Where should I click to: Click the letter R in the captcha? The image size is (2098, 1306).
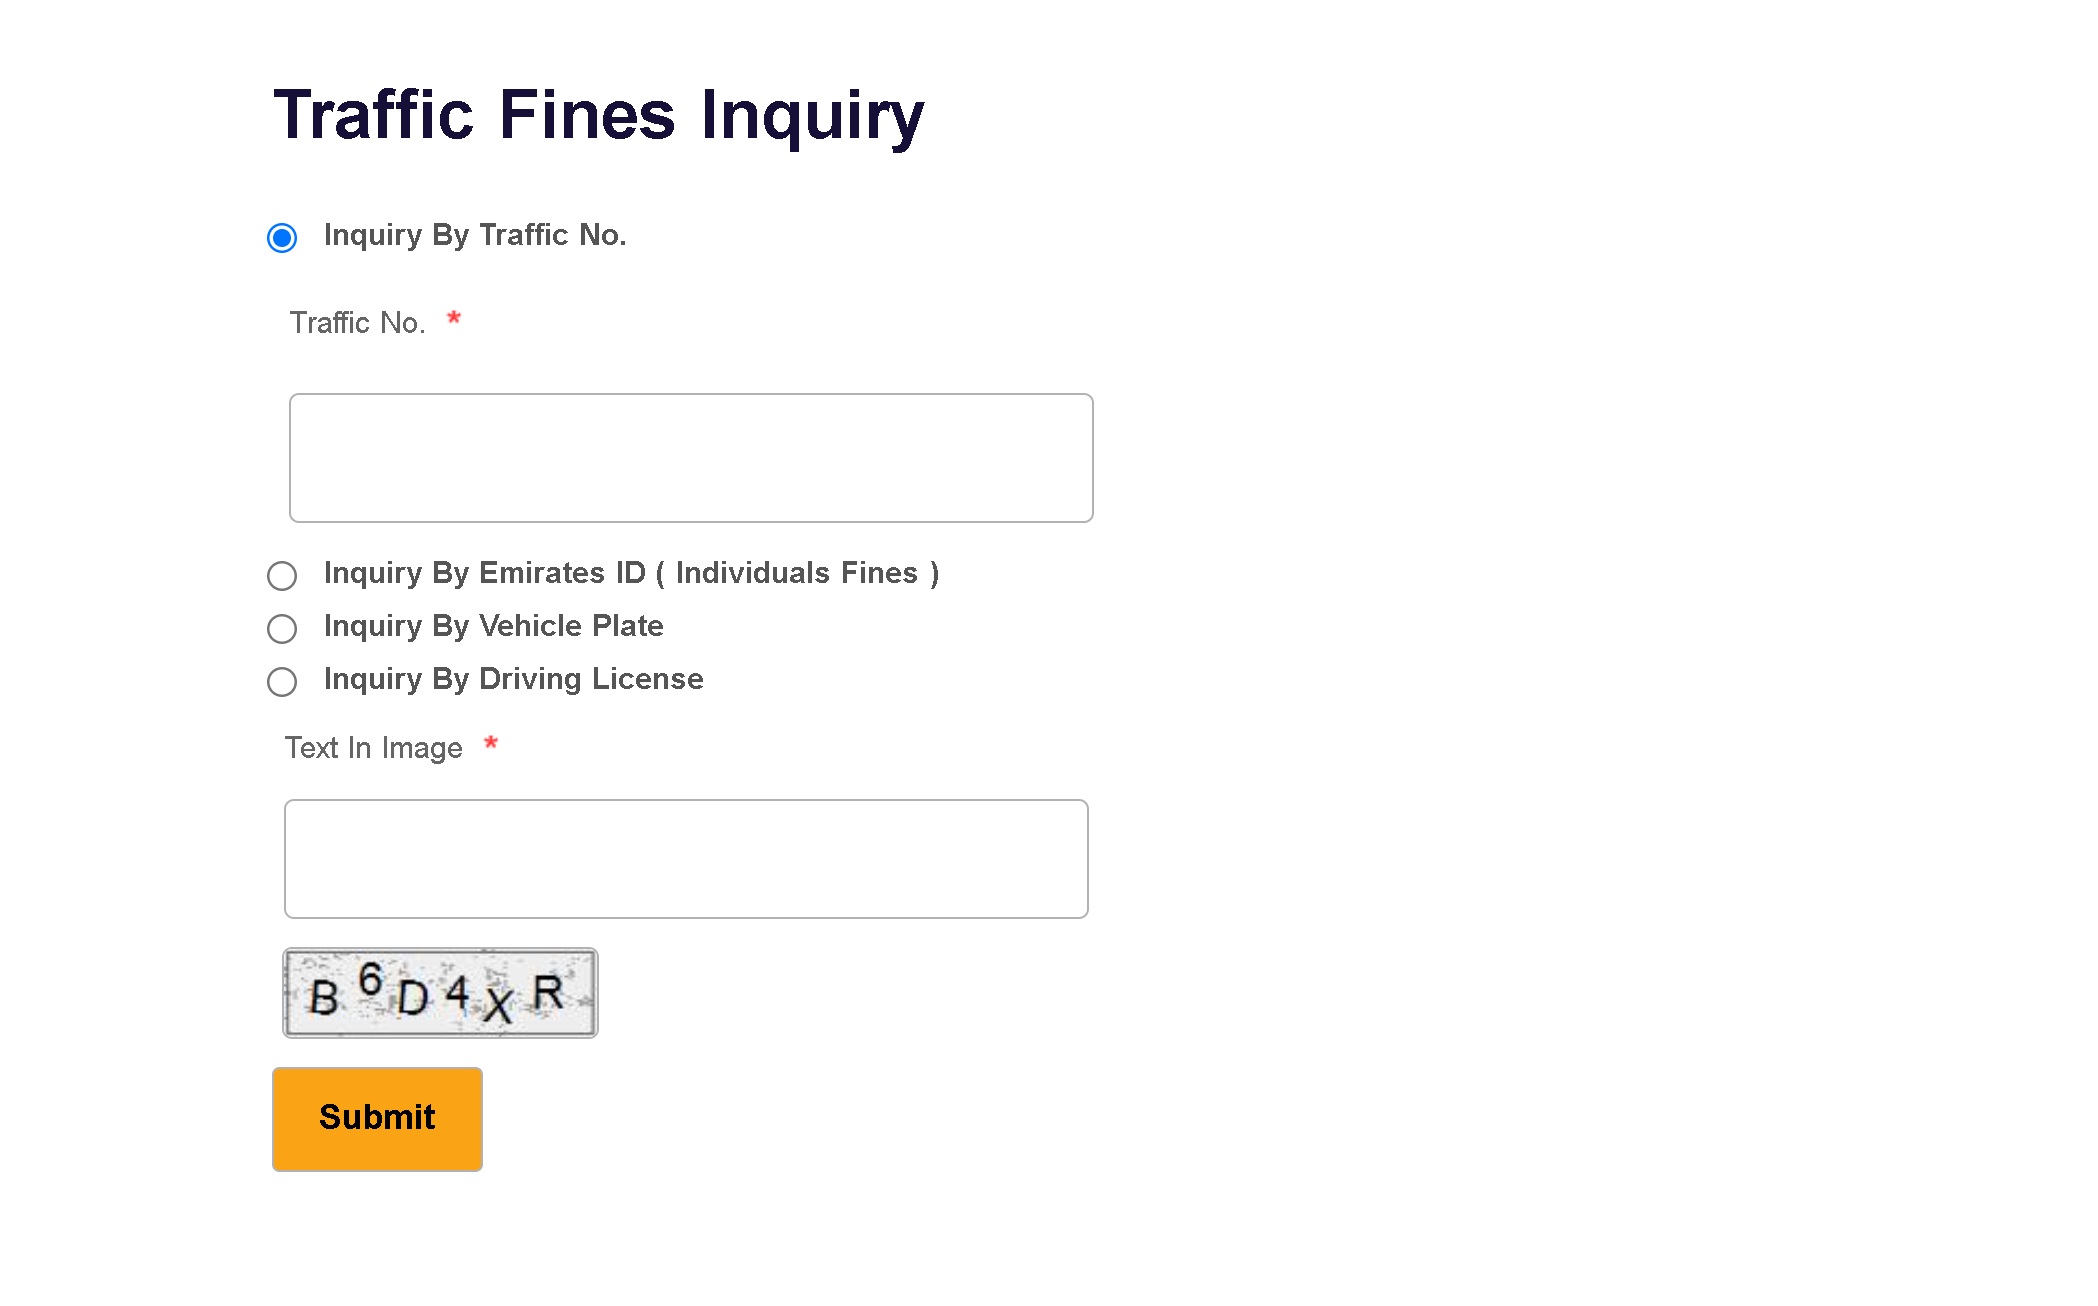coord(548,993)
